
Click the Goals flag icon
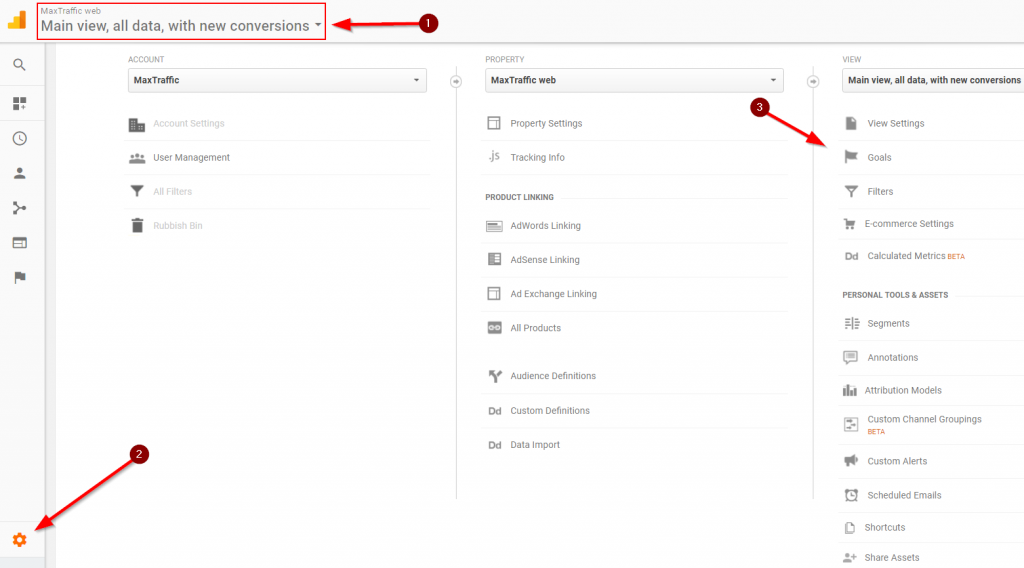[851, 157]
